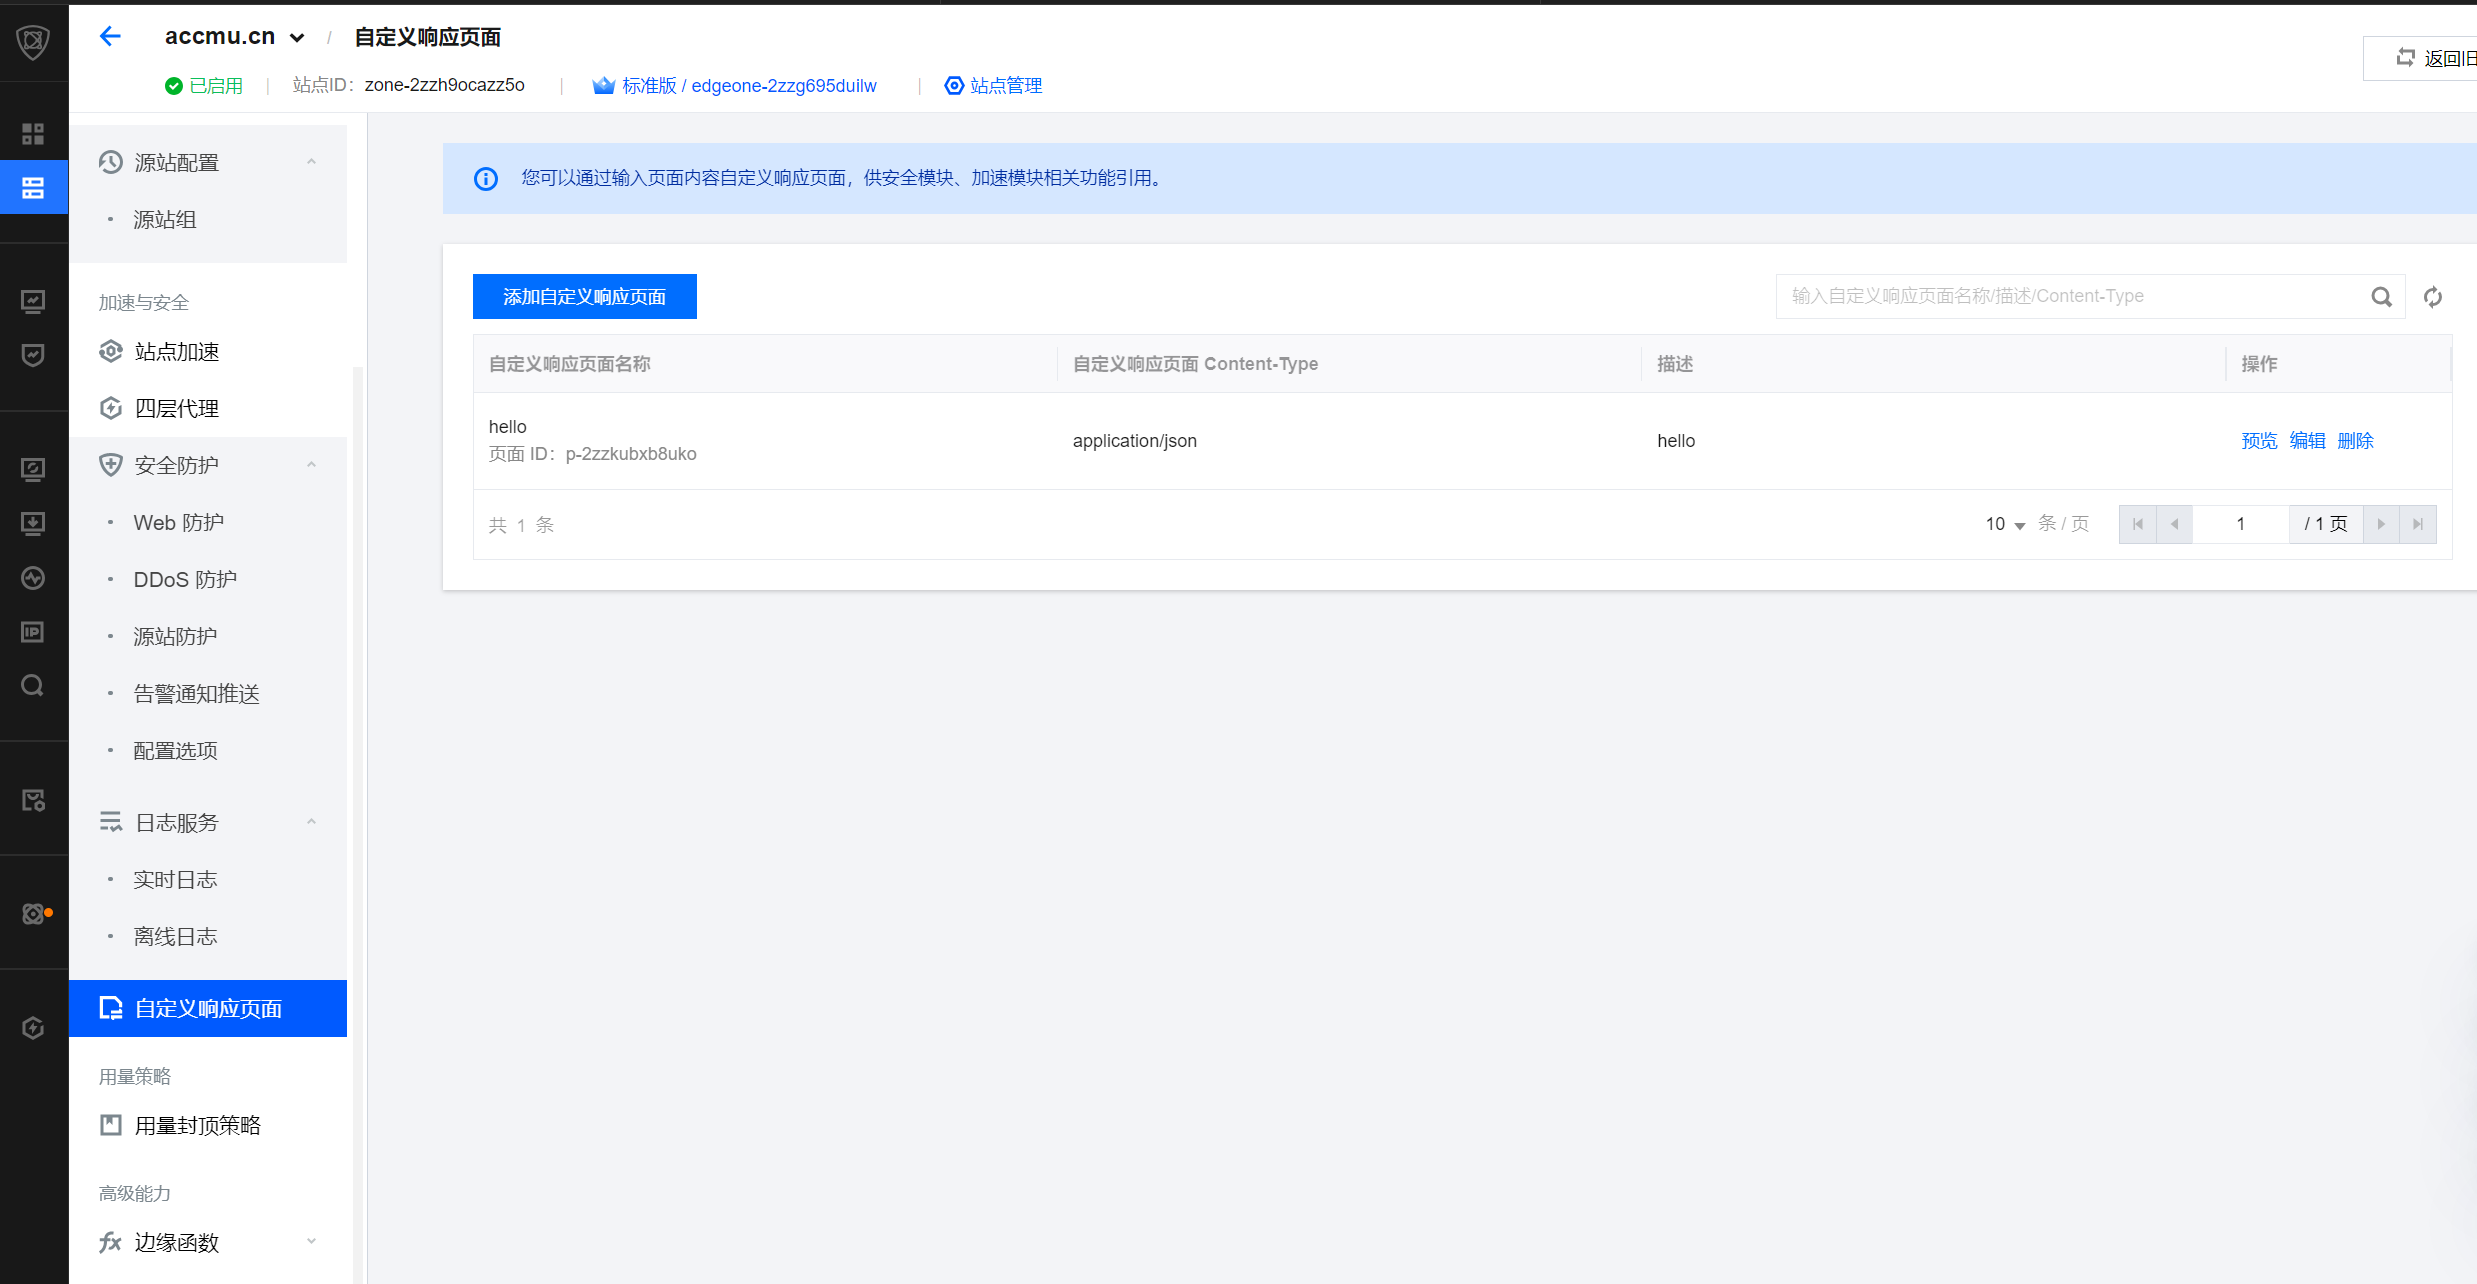Open 实时日志 submenu item
This screenshot has height=1284, width=2477.
pos(175,879)
